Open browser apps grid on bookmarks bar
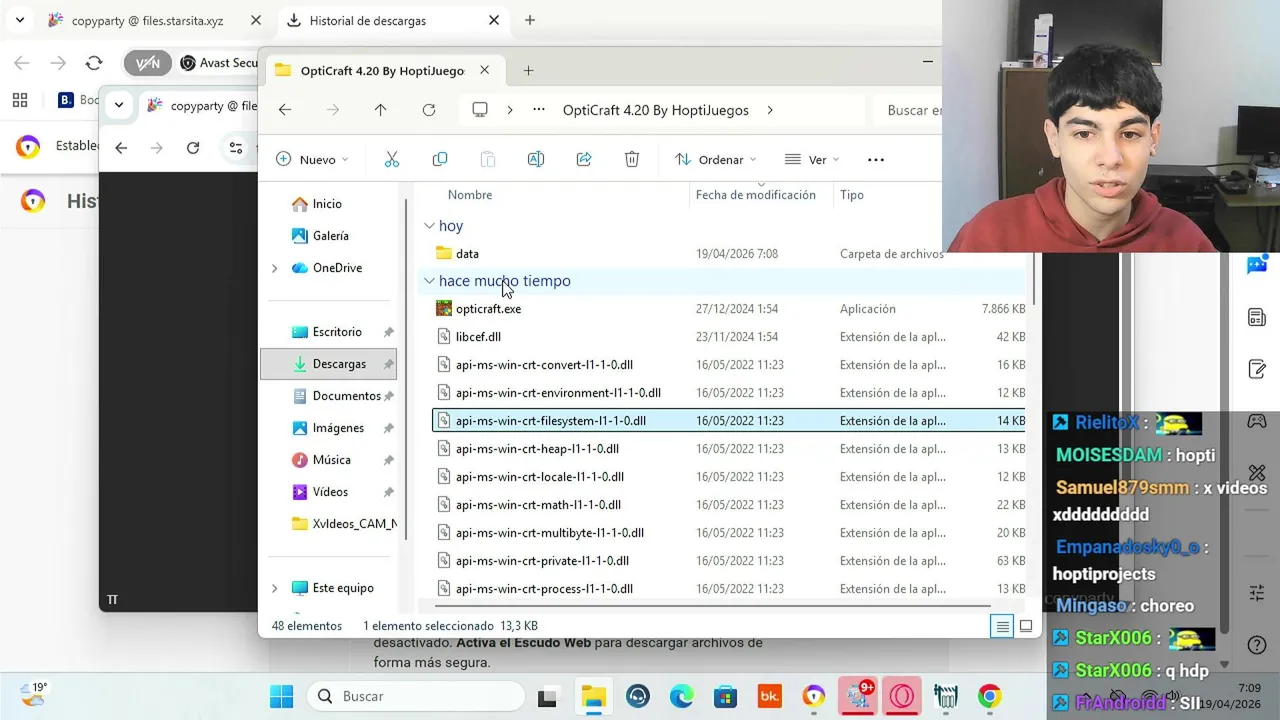The width and height of the screenshot is (1280, 720). tap(20, 100)
